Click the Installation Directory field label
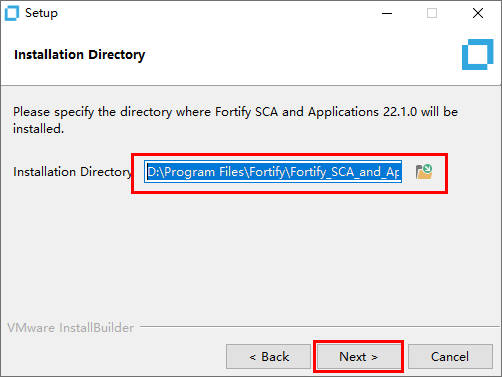Viewport: 502px width, 377px height. coord(72,172)
